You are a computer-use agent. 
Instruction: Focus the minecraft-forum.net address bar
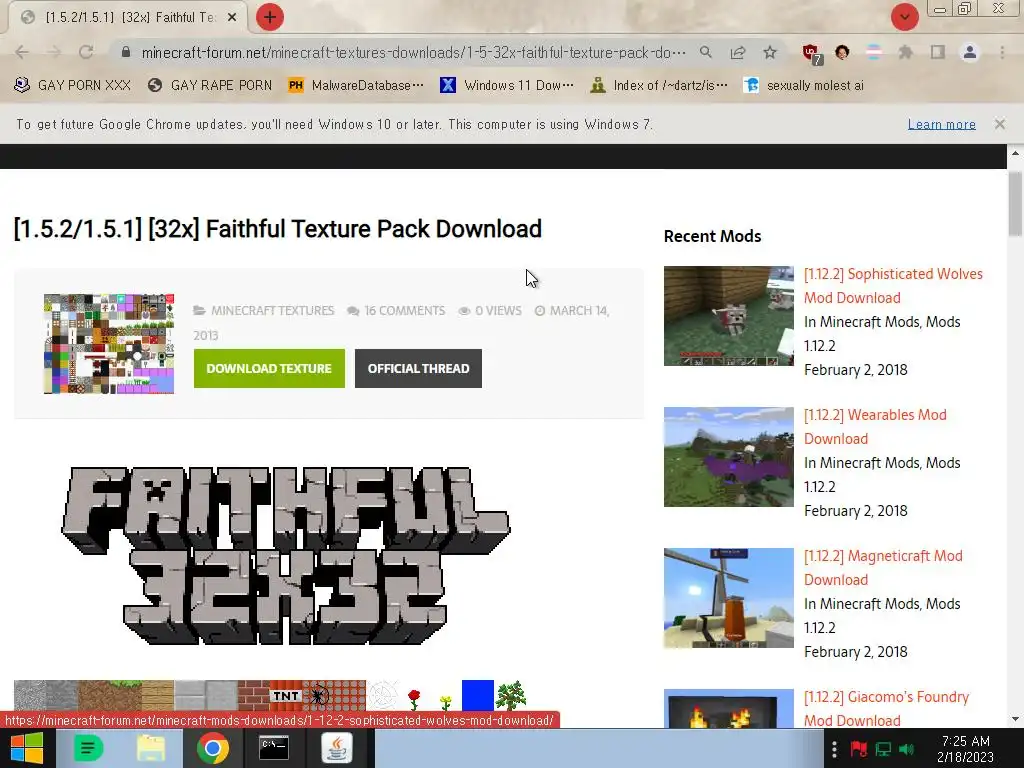coord(413,52)
